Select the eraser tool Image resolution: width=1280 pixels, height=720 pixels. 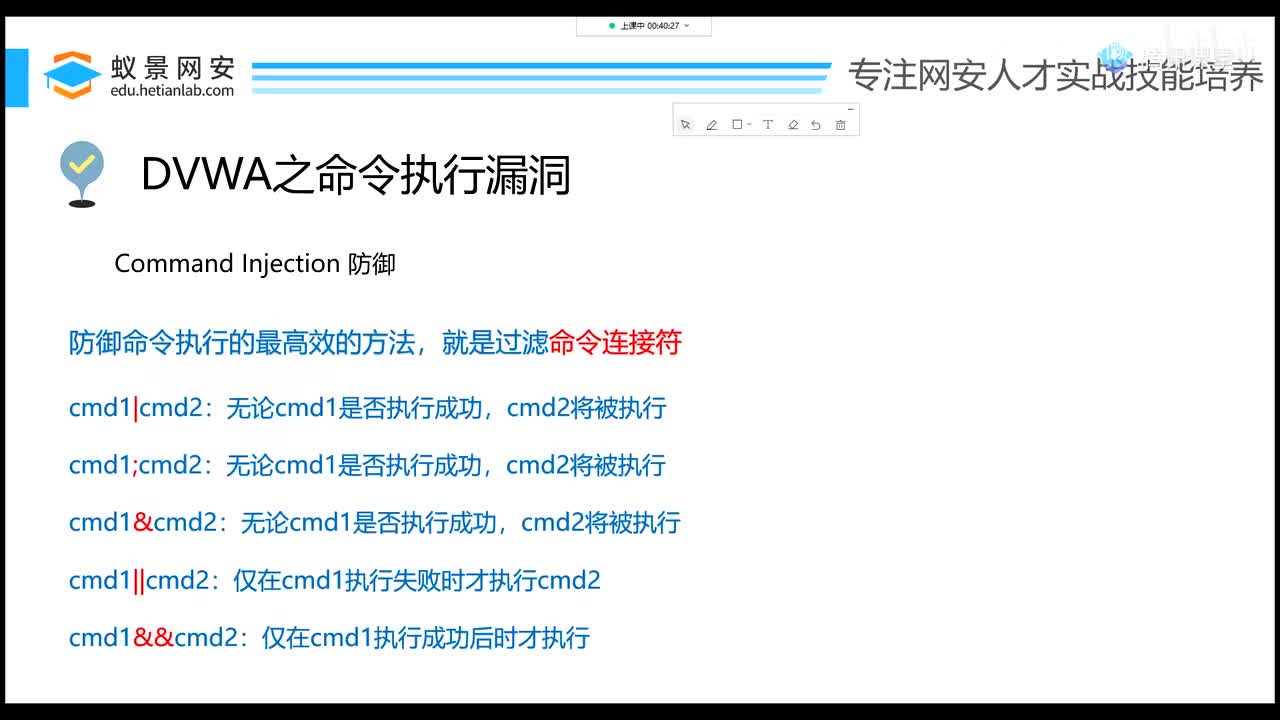click(793, 125)
